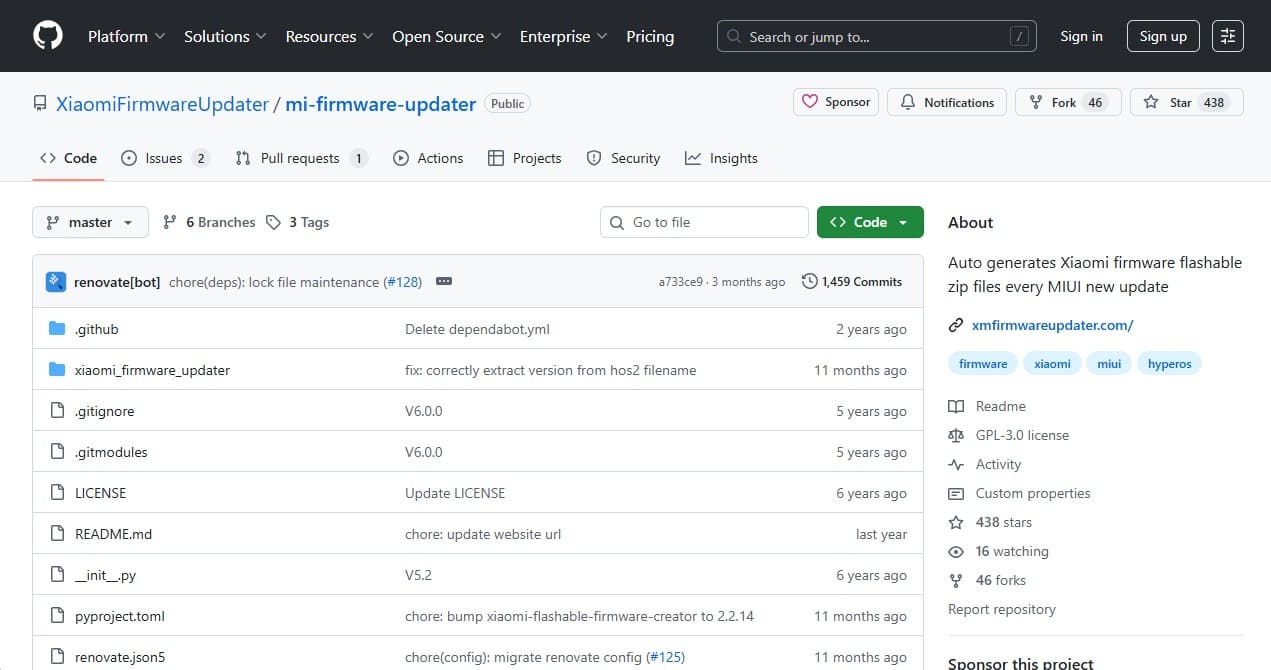Expand the Open Source menu
The width and height of the screenshot is (1271, 670).
tap(447, 36)
